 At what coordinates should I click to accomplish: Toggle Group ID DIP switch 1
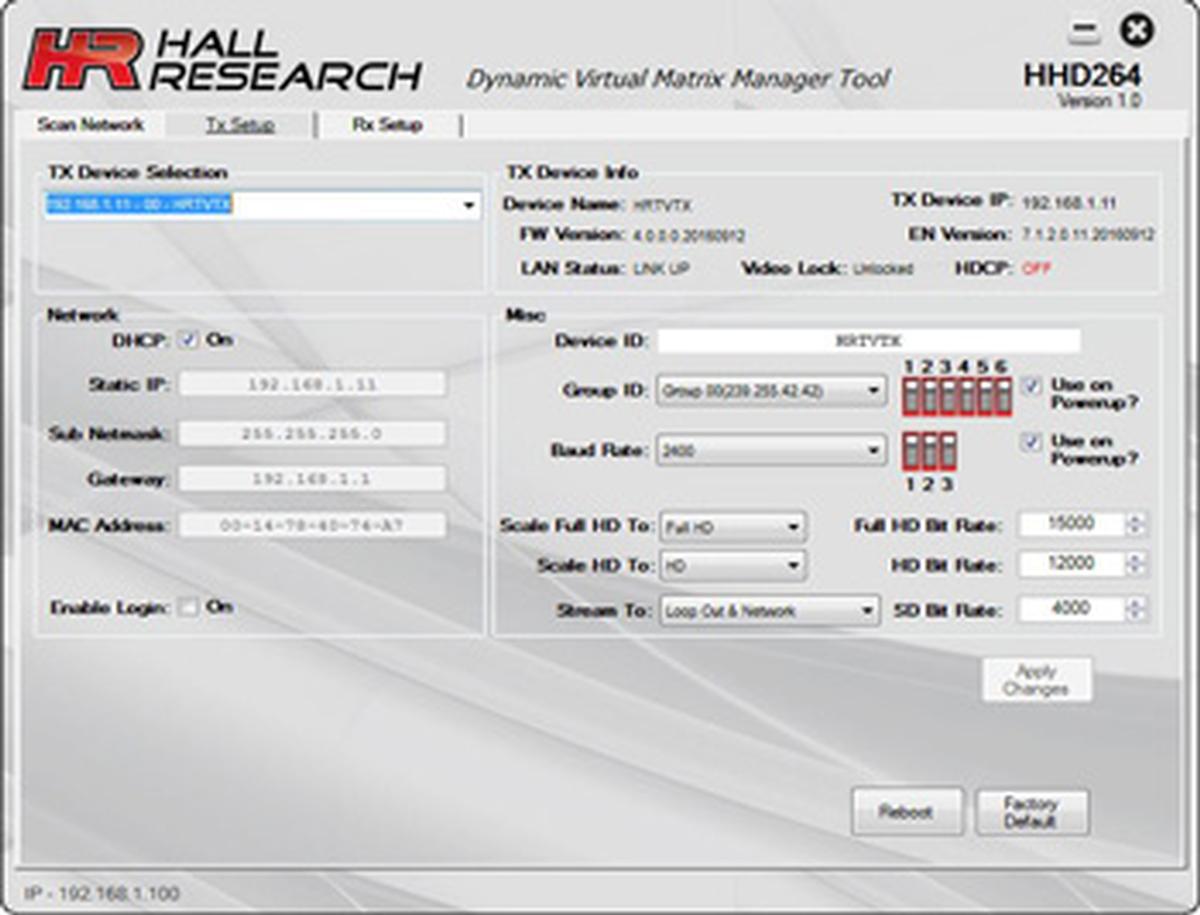(x=911, y=397)
